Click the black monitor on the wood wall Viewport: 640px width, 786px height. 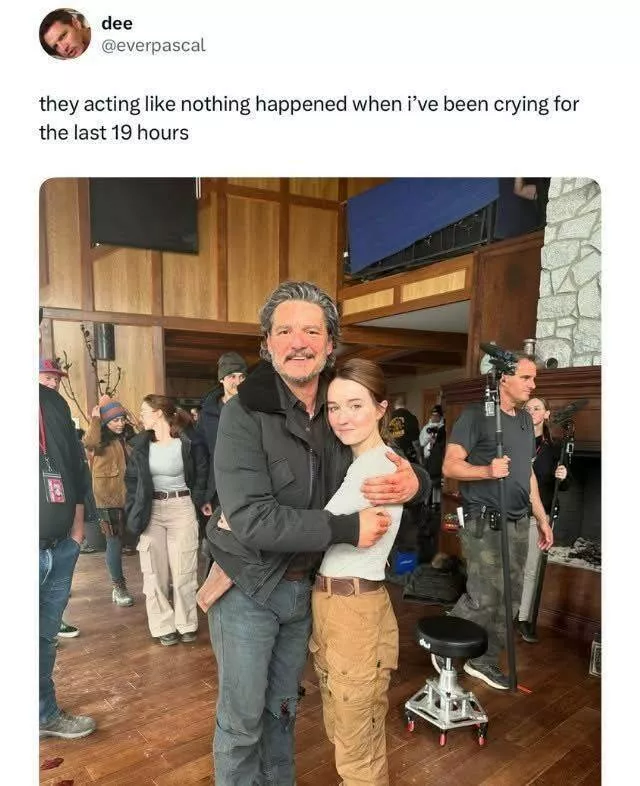143,214
